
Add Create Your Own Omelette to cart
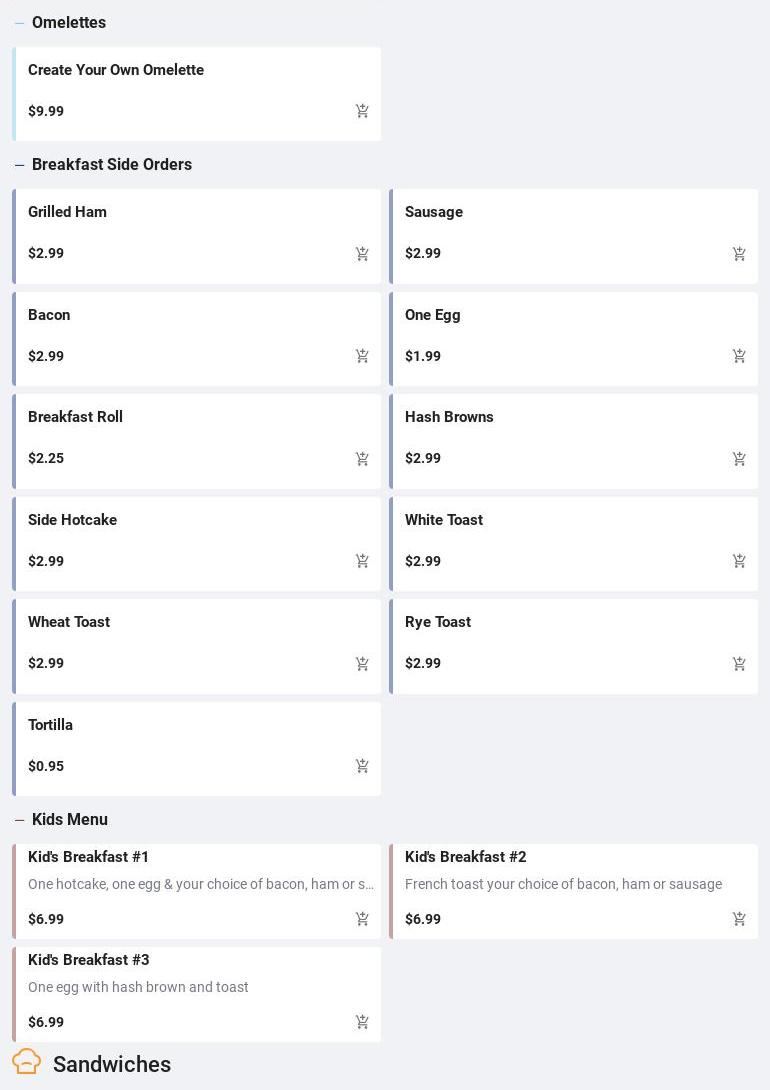click(362, 111)
